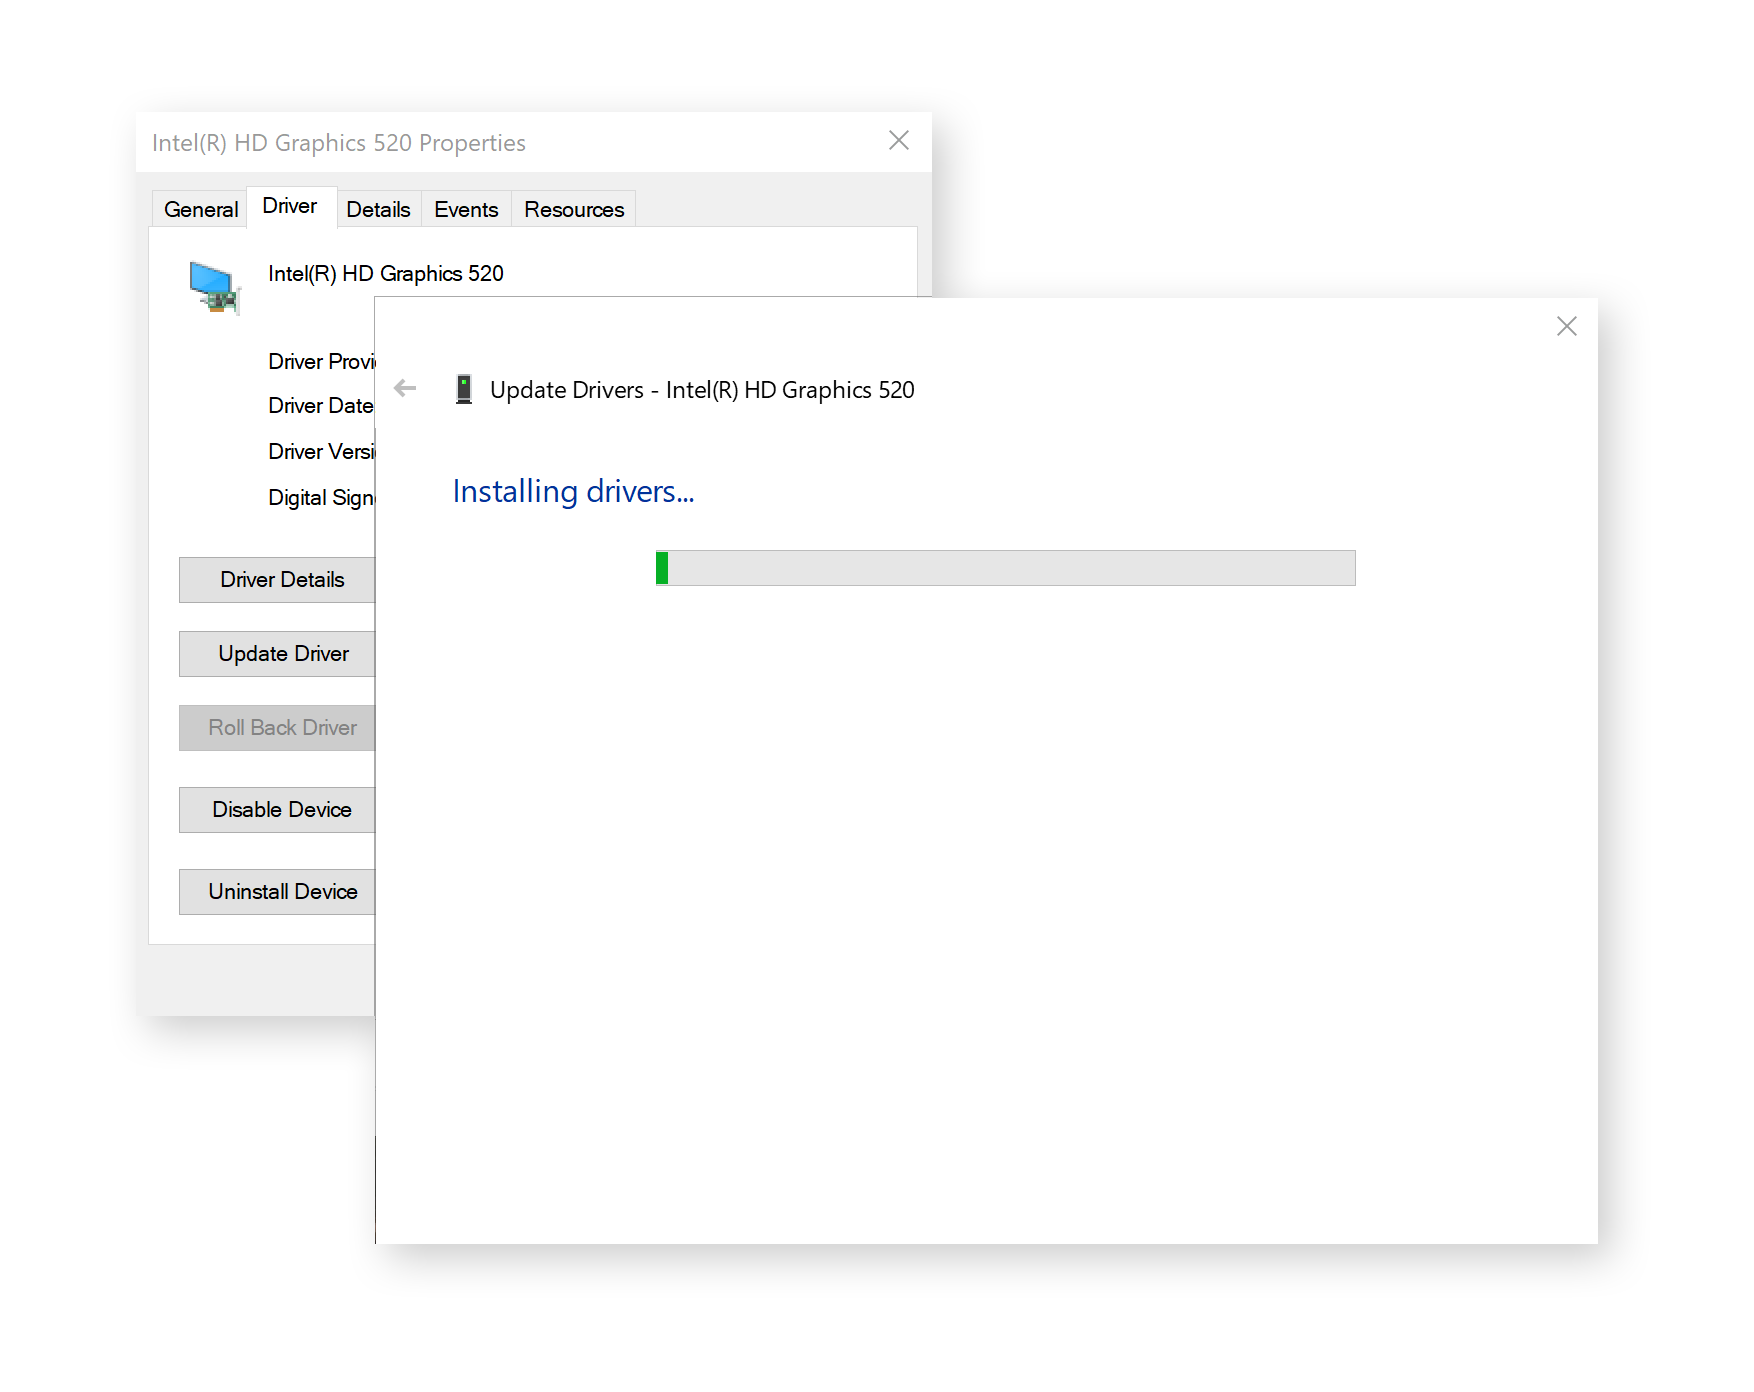Click the Driver Version label
Image resolution: width=1754 pixels, height=1392 pixels.
321,452
